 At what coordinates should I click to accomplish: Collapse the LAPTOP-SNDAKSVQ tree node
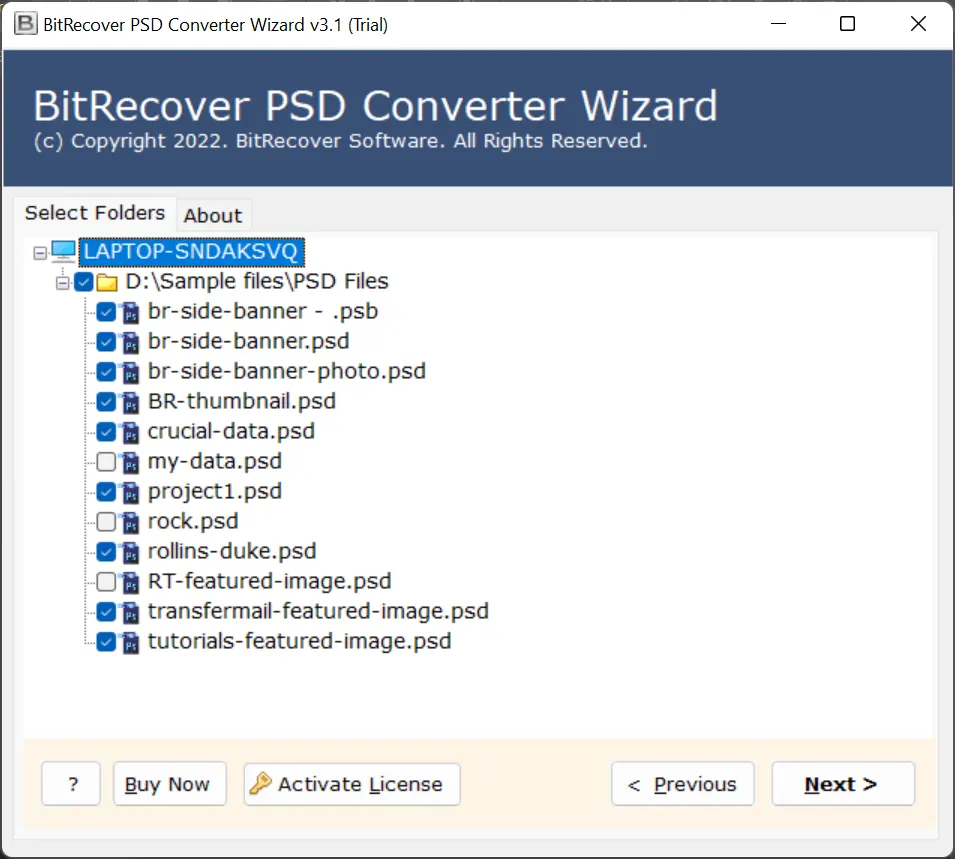(40, 253)
